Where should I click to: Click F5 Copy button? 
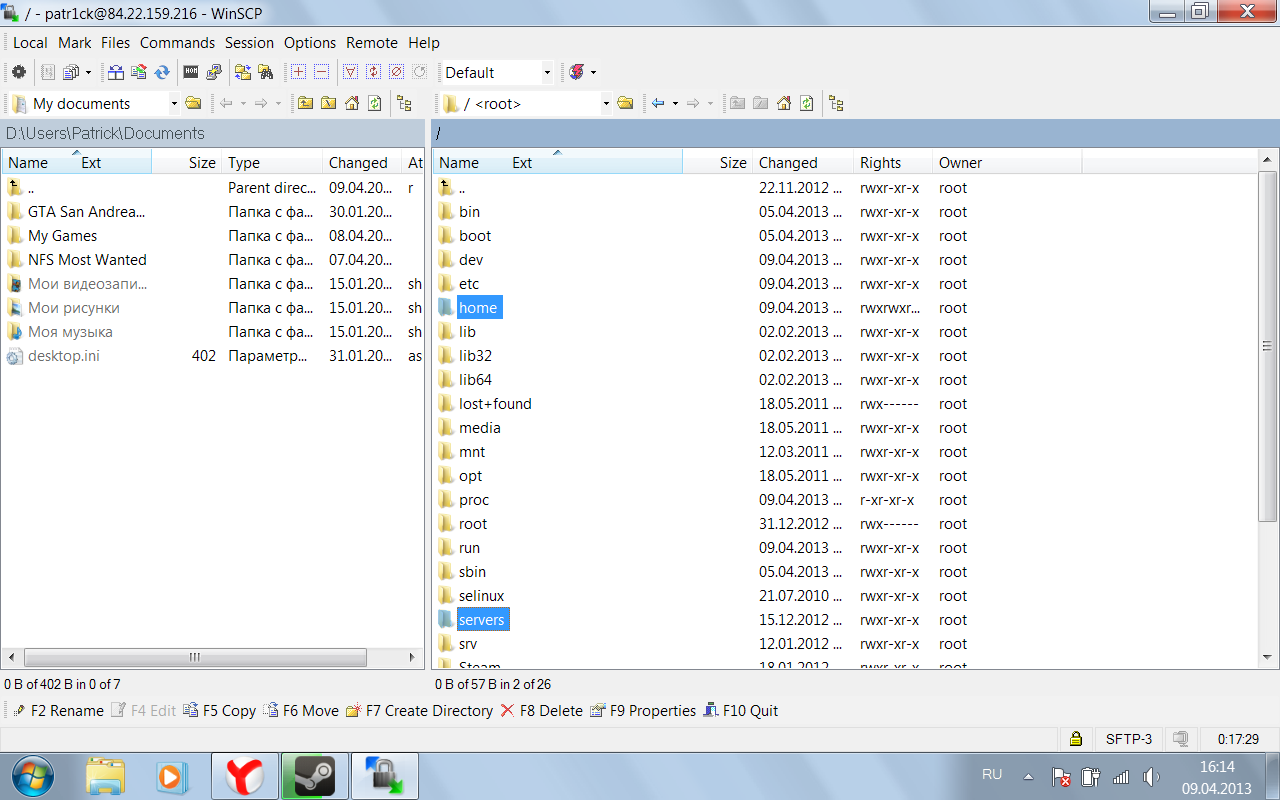click(x=220, y=711)
